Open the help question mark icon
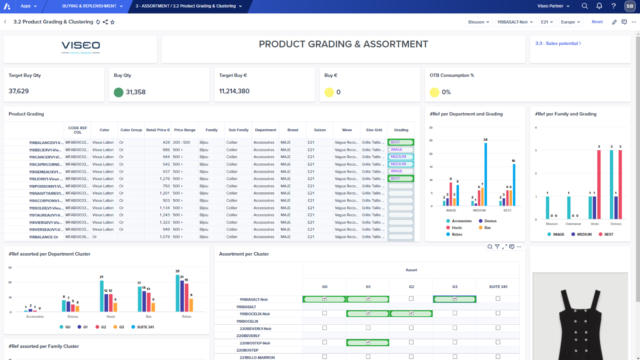Viewport: 640px width, 360px height. click(x=613, y=6)
